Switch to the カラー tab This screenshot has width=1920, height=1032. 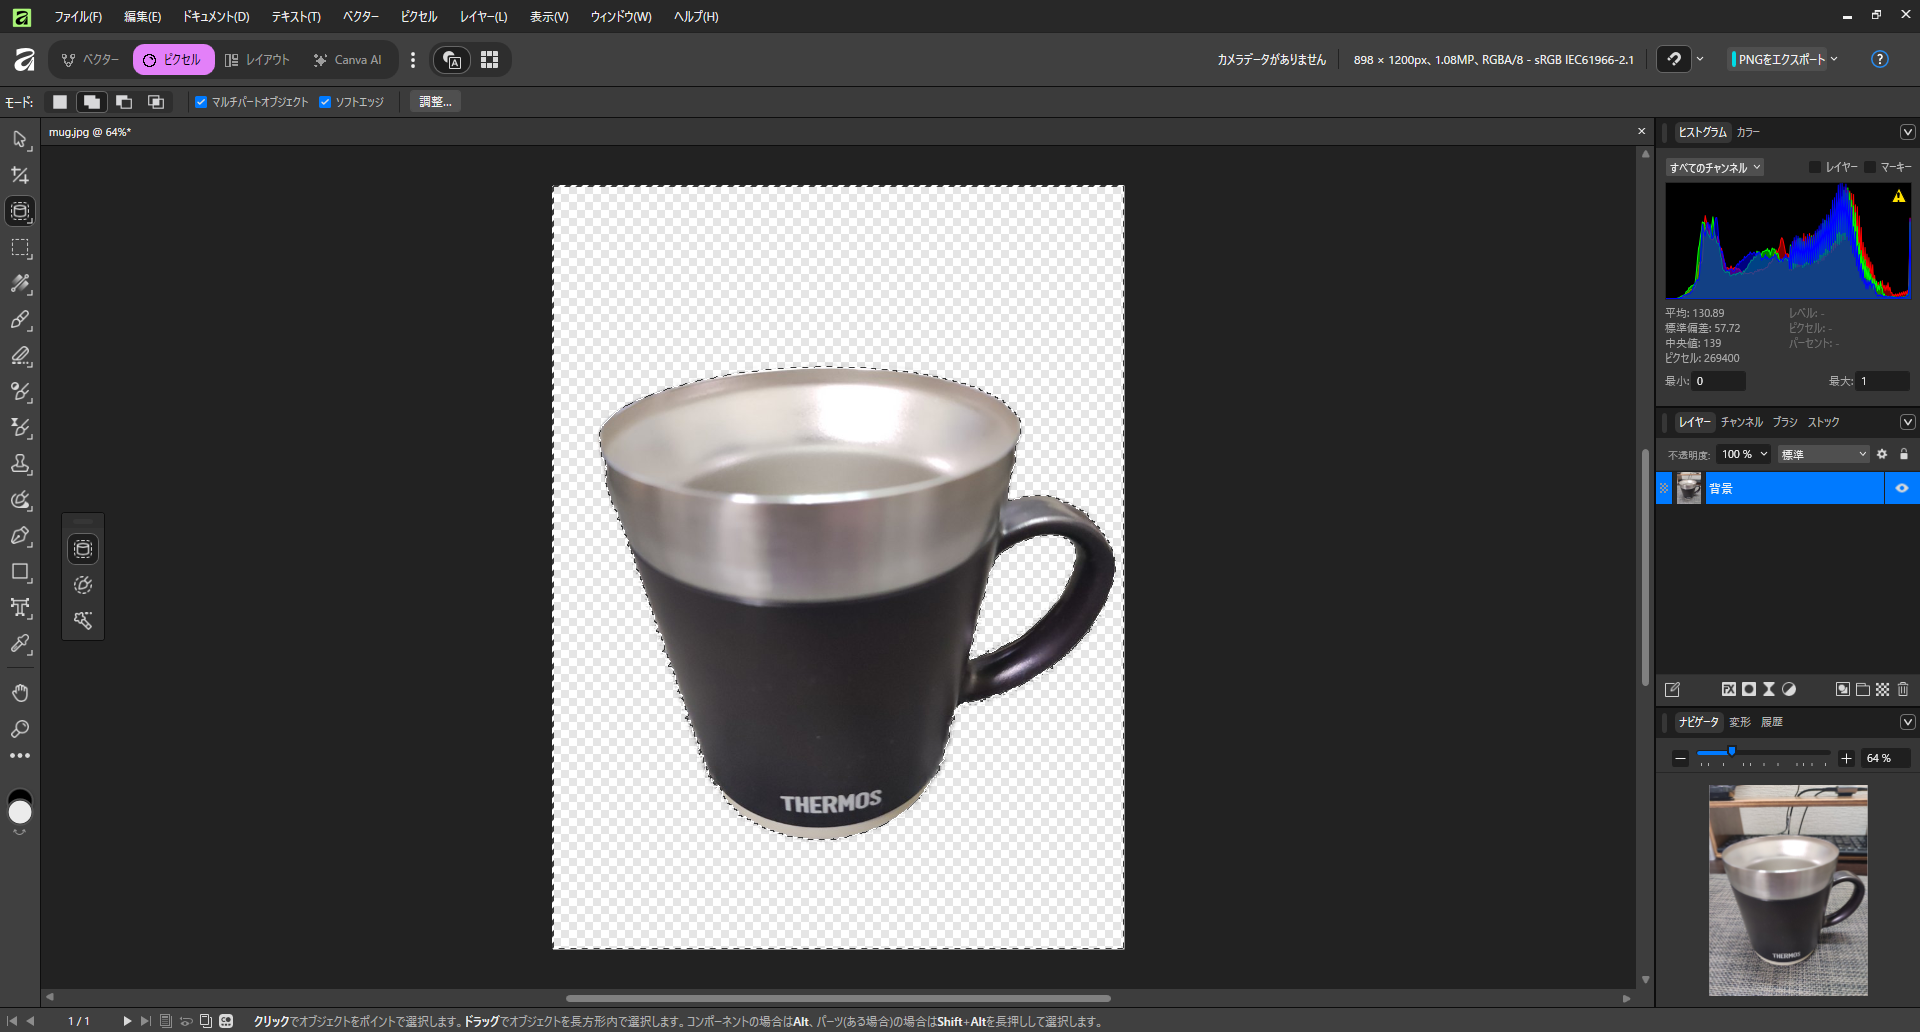[1748, 132]
